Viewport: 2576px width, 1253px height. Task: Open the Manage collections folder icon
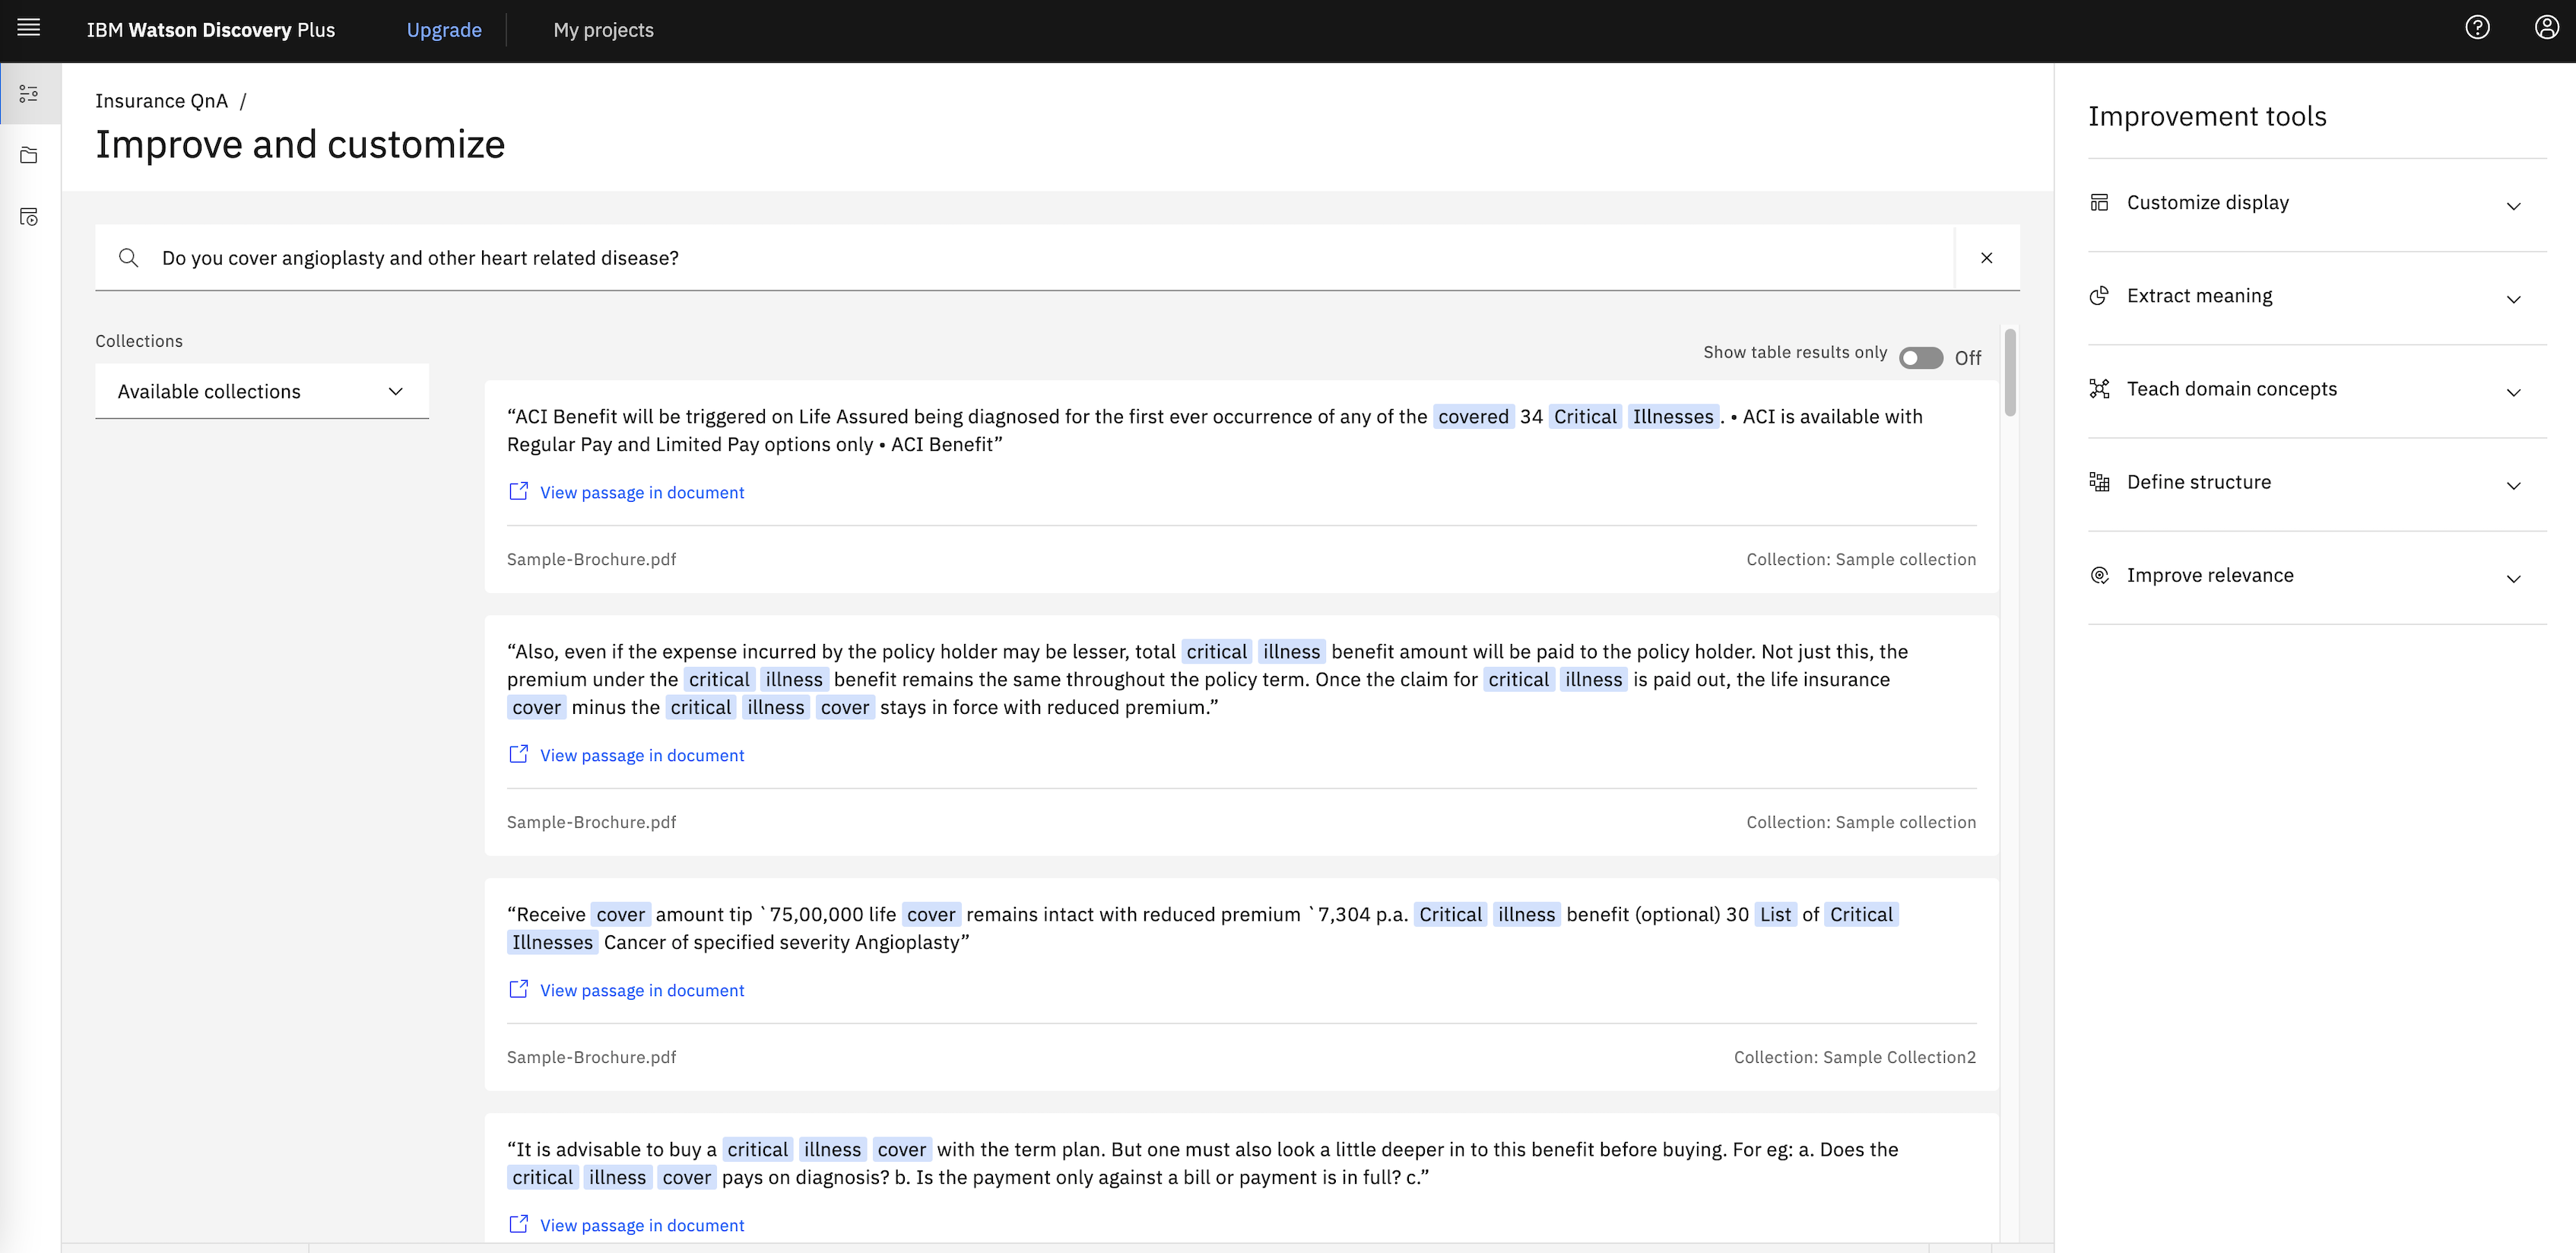[x=29, y=156]
